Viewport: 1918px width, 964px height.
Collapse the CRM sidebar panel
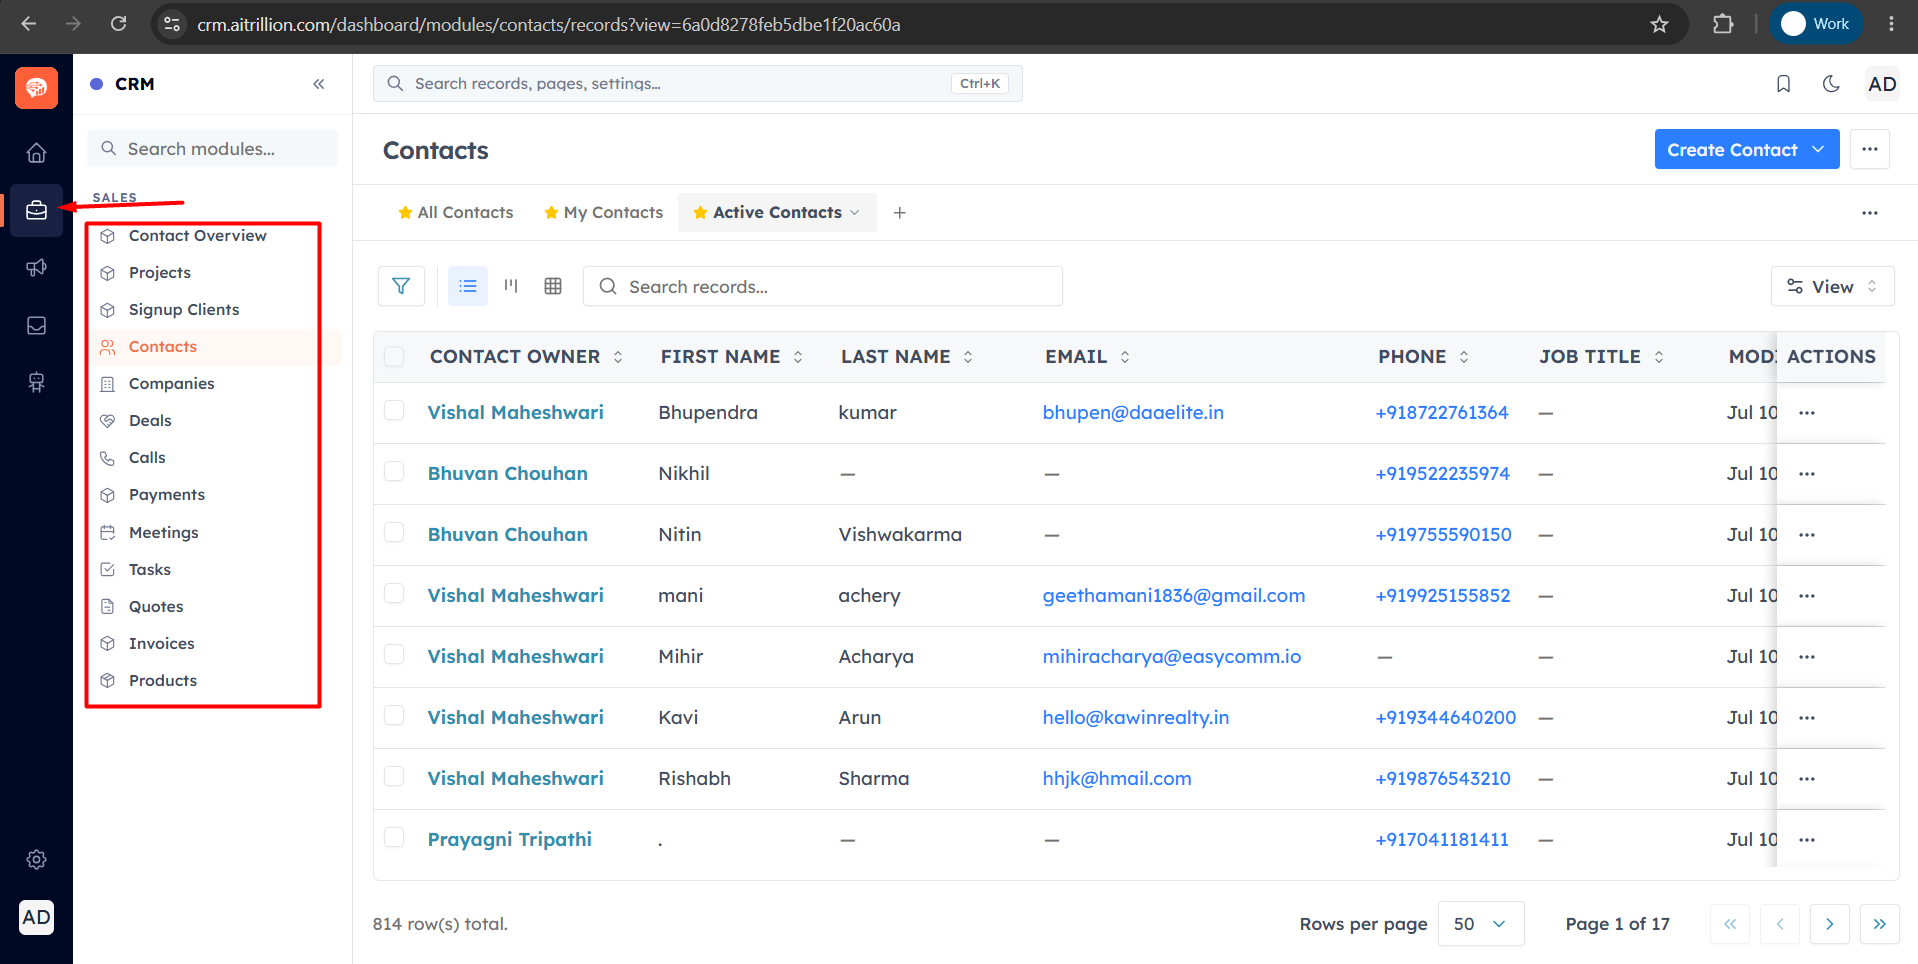coord(318,84)
